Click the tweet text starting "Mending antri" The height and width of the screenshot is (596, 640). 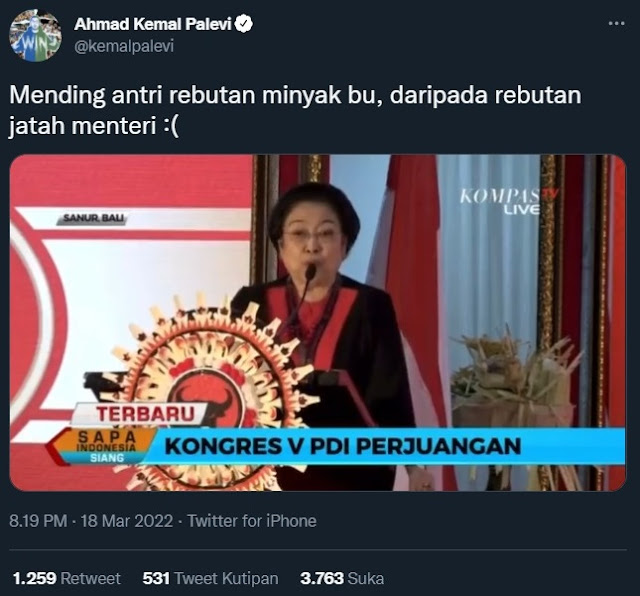(x=295, y=110)
